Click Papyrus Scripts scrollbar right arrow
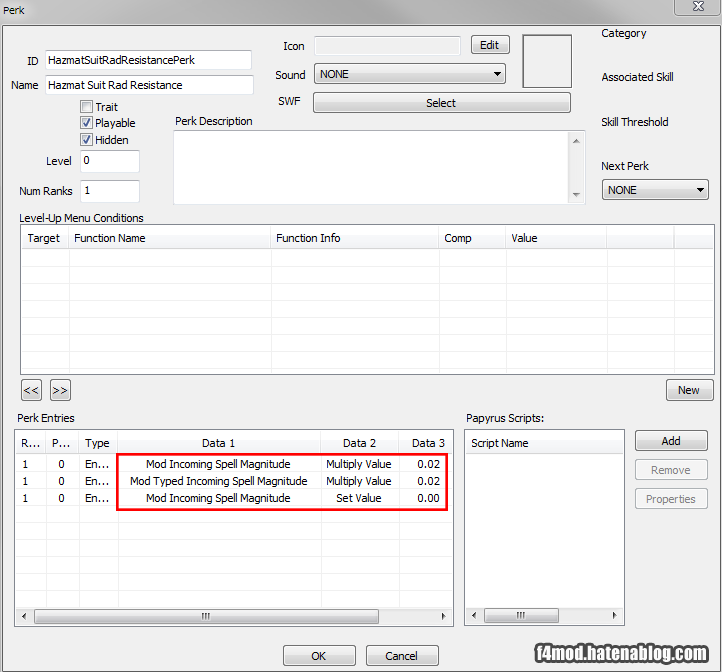Screen dimensions: 722x672 tap(614, 615)
